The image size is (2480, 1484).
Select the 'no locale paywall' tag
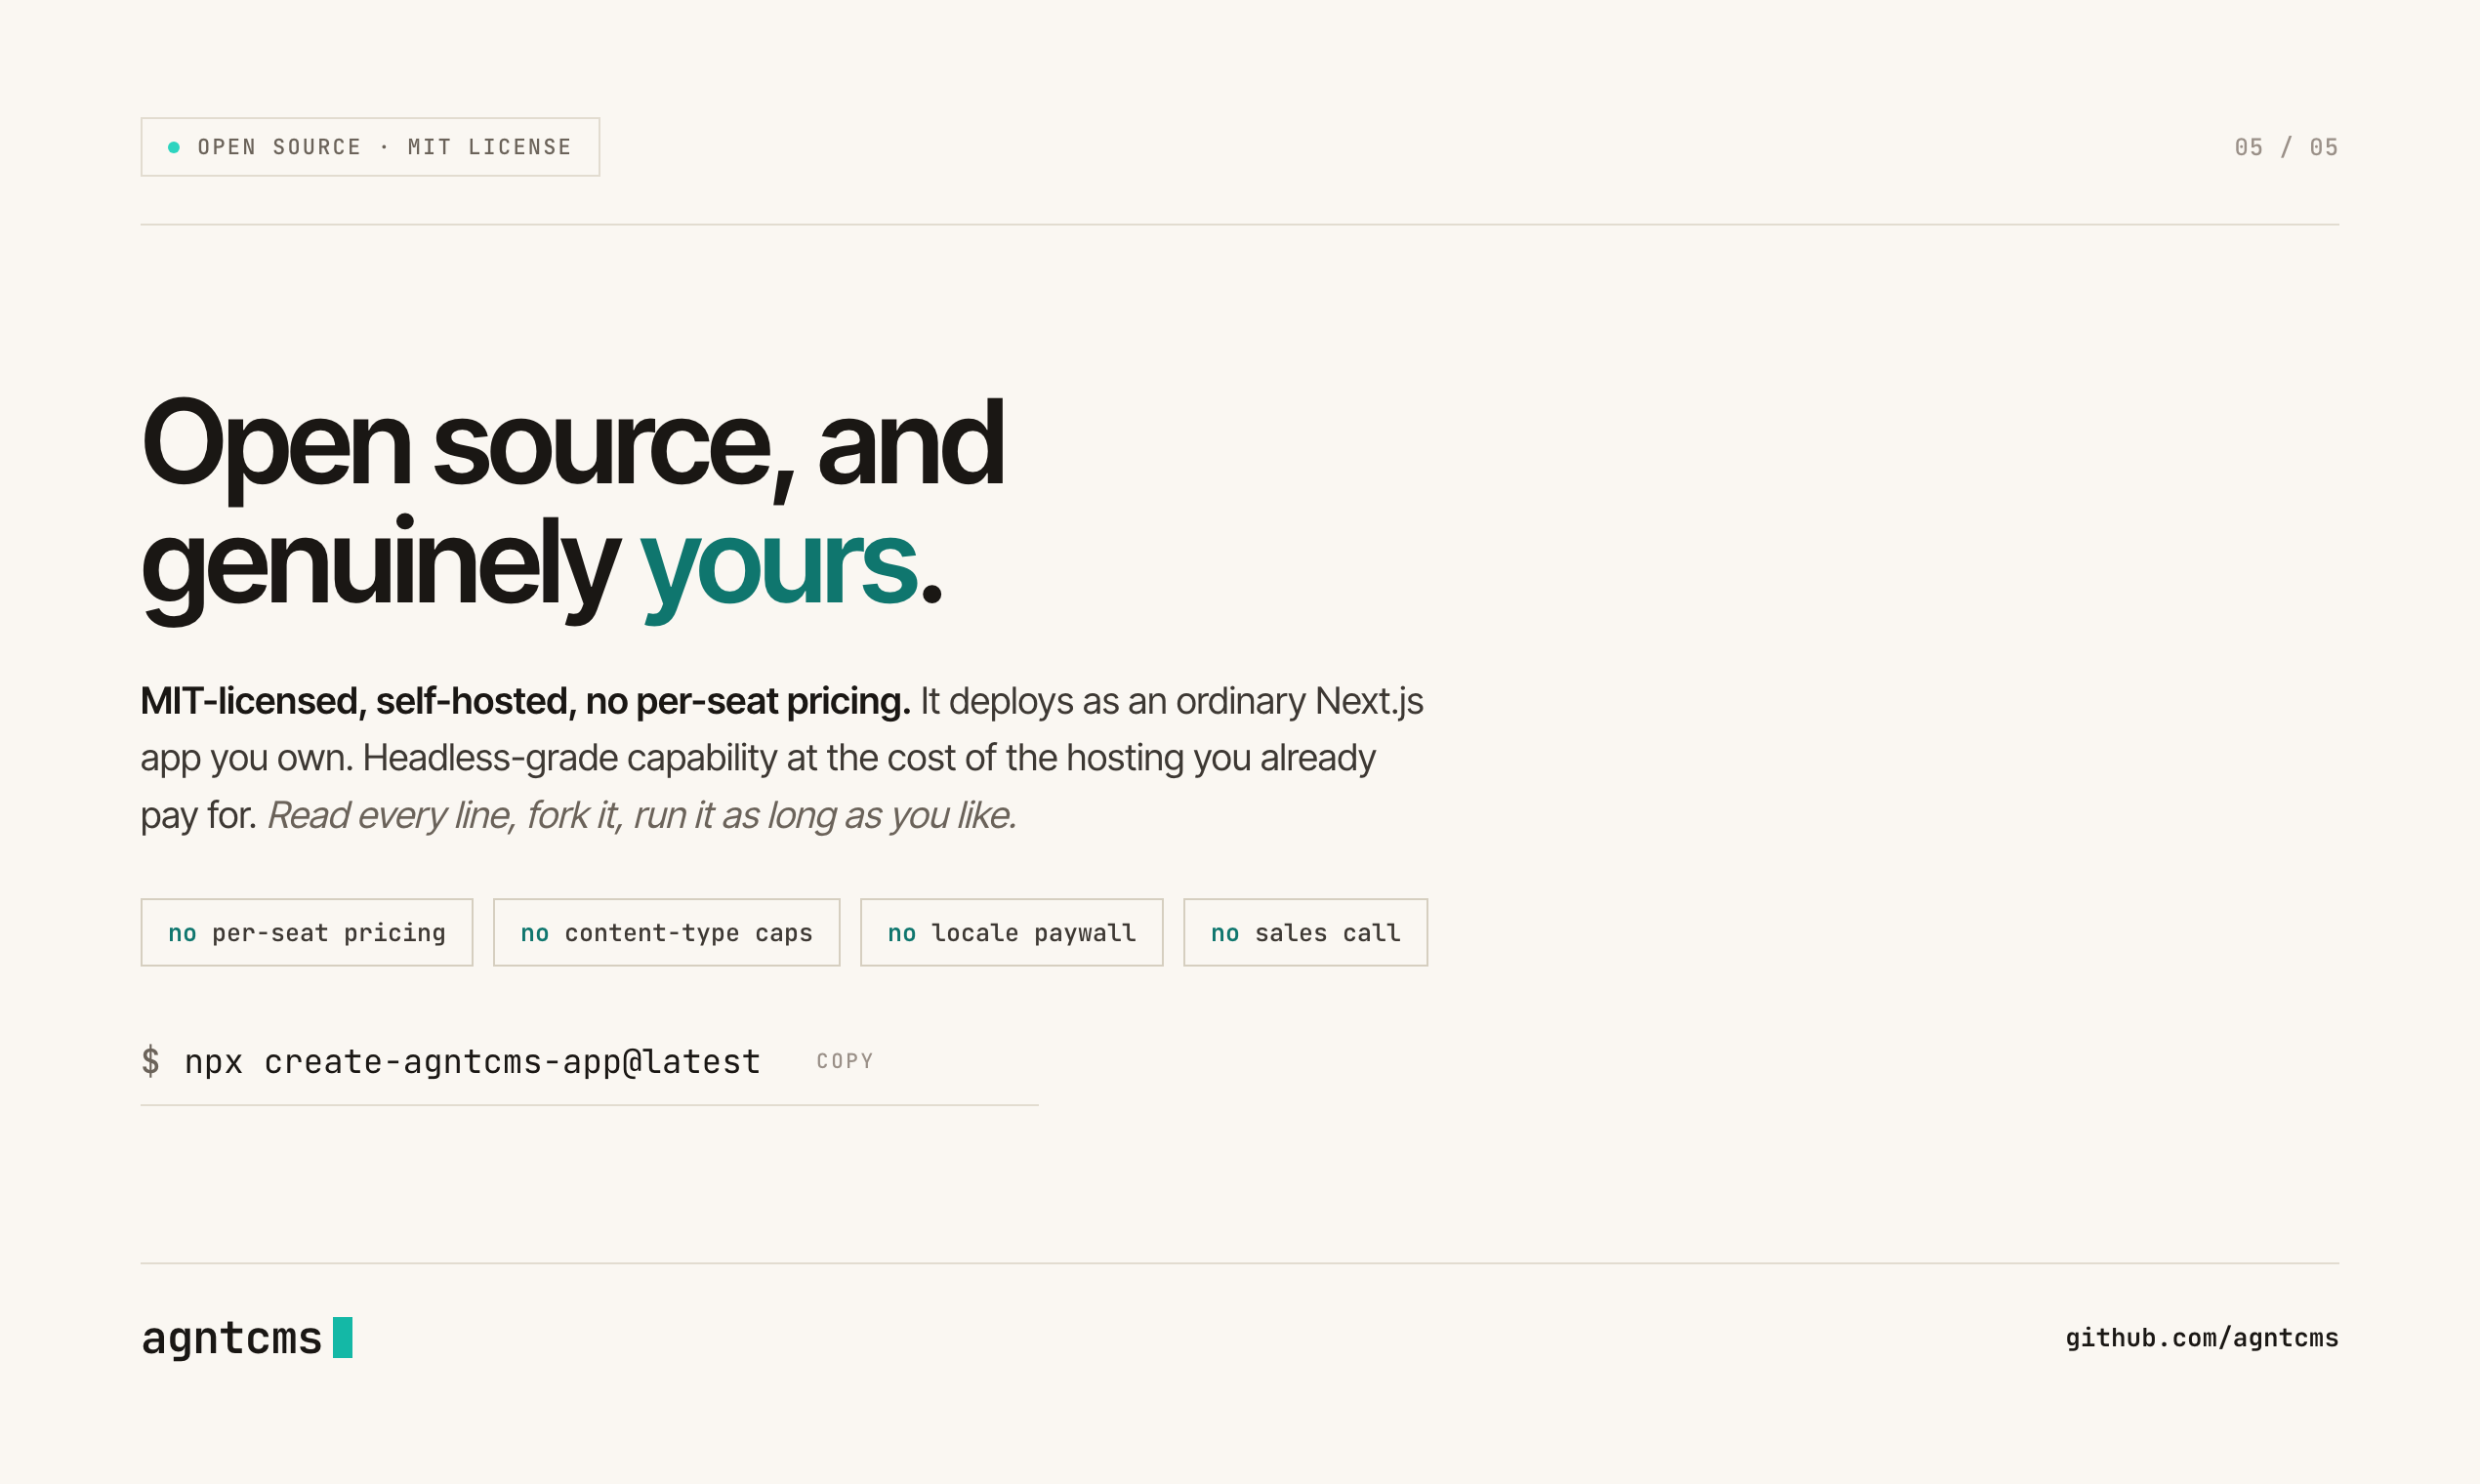tap(1012, 933)
